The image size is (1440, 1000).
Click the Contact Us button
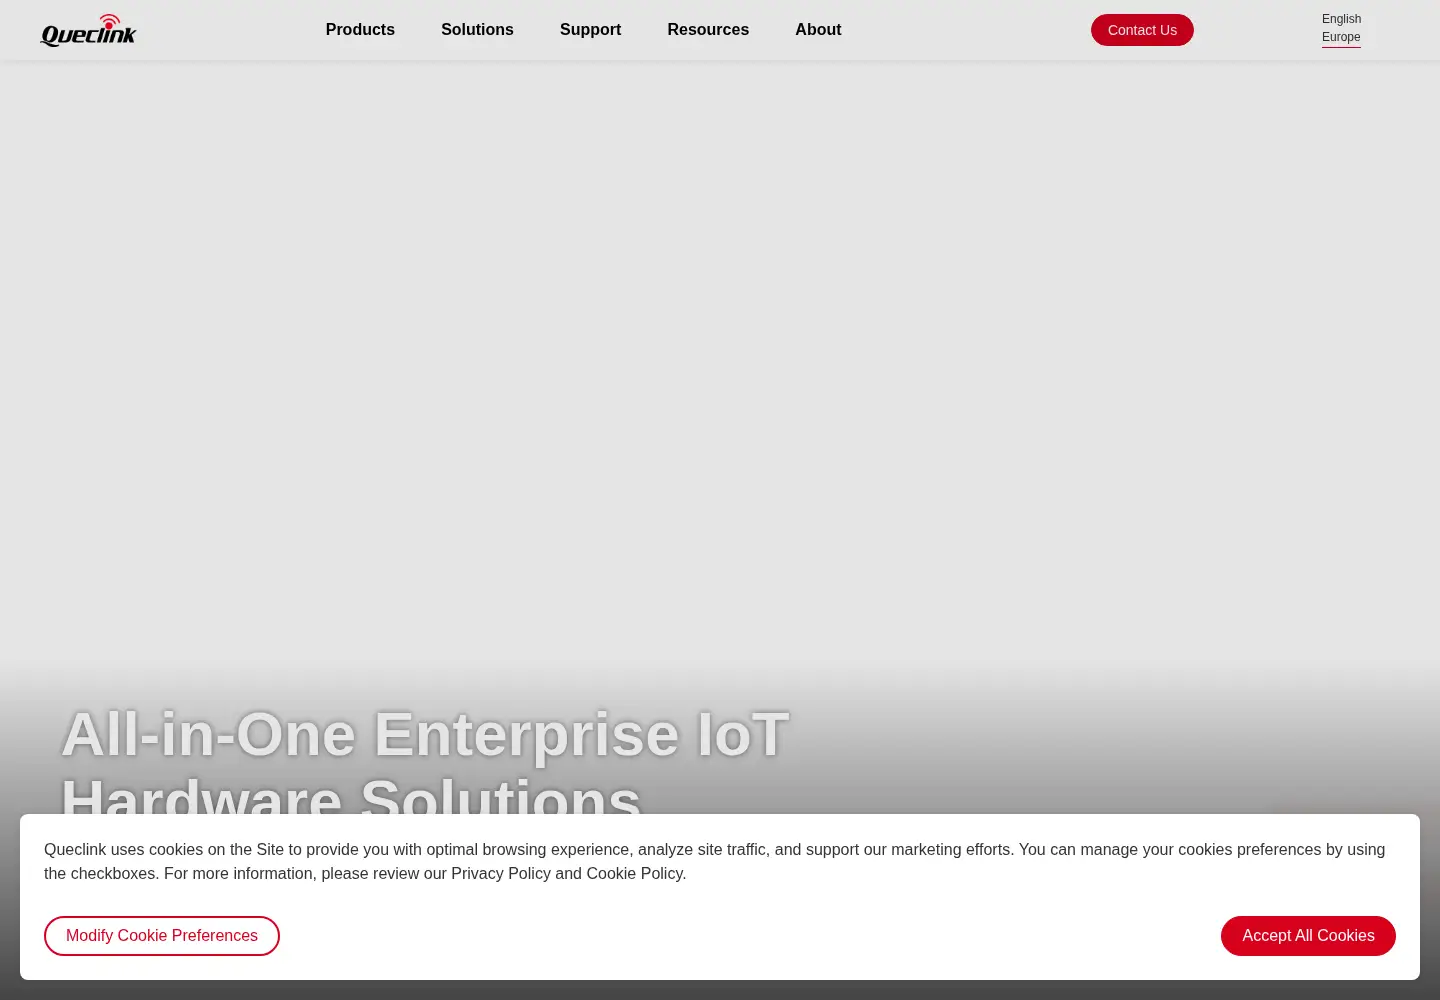1142,30
